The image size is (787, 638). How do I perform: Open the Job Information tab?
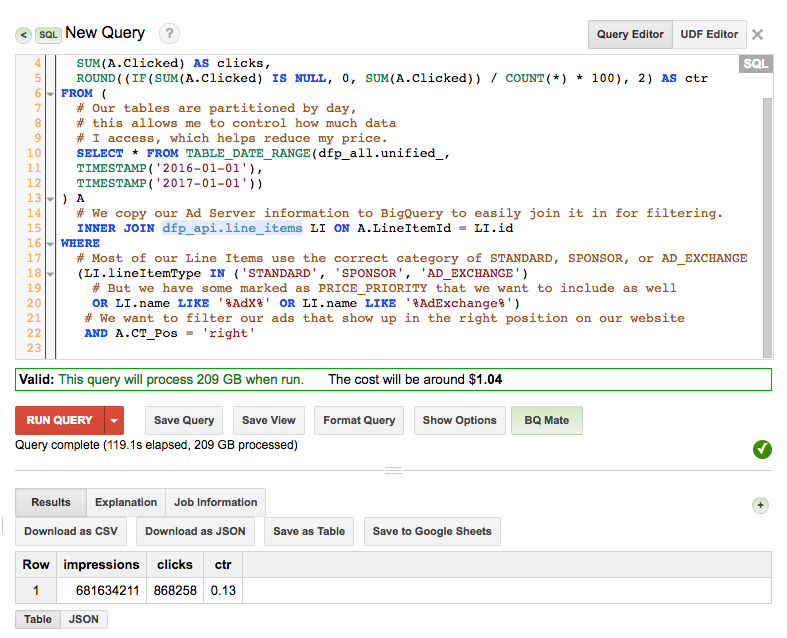coord(215,502)
